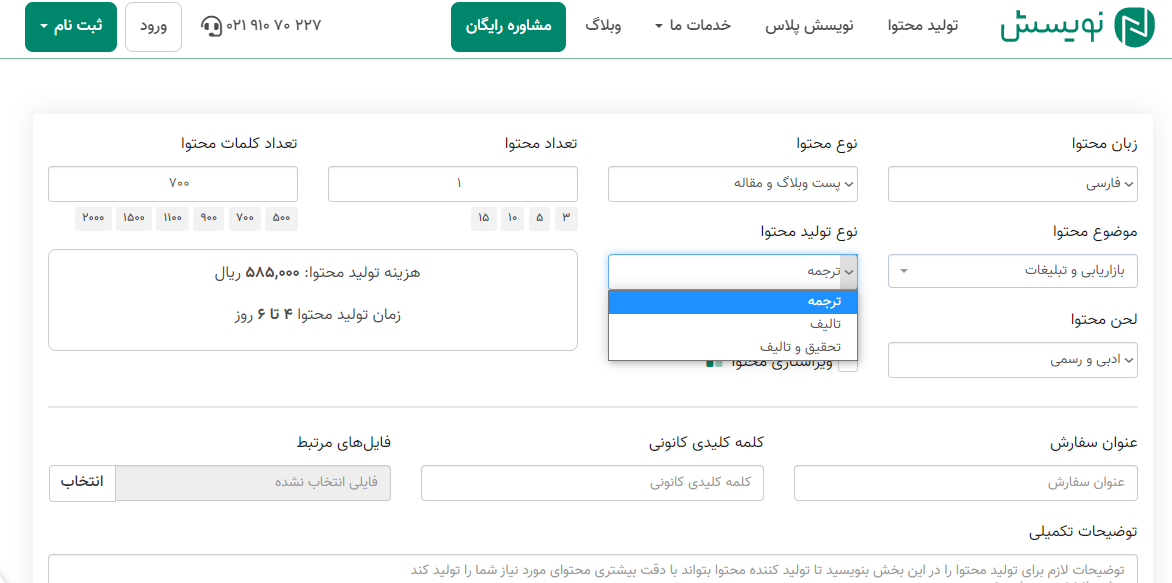Click the headset phone support icon
Screen dimensions: 1172x583
click(x=211, y=26)
